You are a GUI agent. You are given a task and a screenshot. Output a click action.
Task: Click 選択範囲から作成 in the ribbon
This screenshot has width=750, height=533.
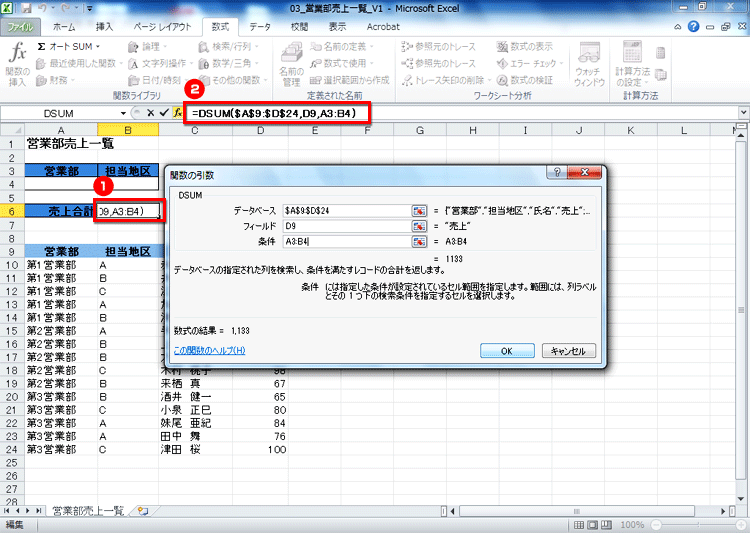click(350, 80)
